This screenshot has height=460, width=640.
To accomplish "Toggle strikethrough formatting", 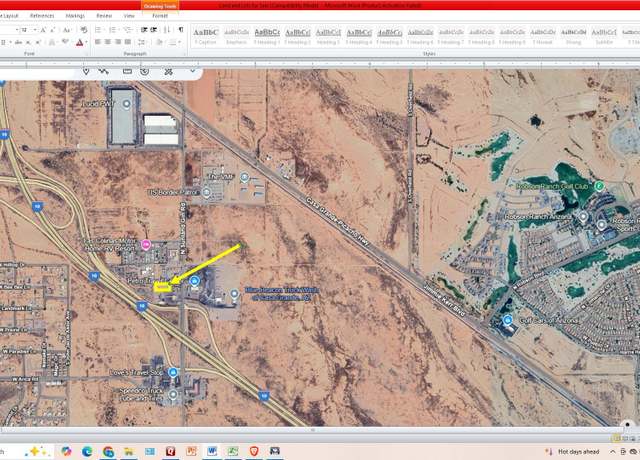I will [x=18, y=42].
